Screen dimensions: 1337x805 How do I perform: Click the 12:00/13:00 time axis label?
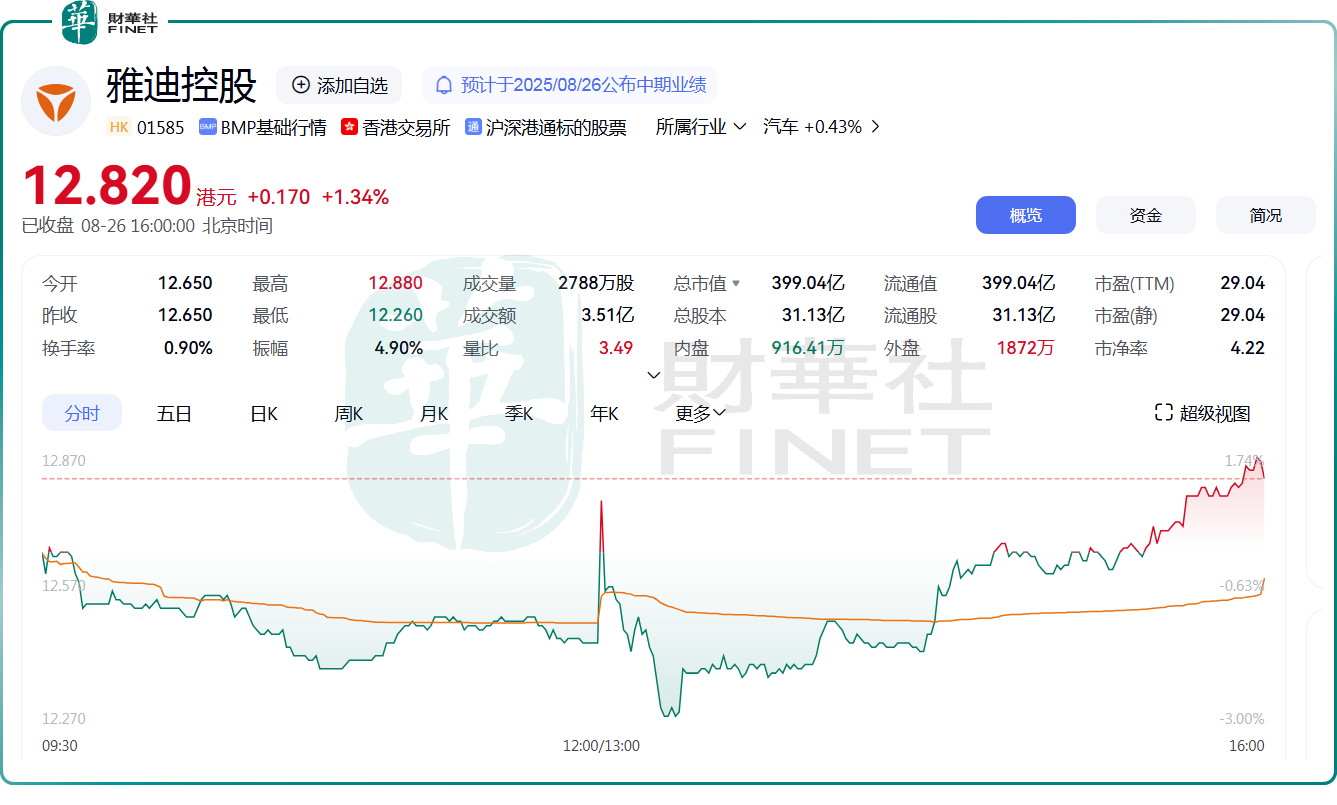tap(601, 745)
